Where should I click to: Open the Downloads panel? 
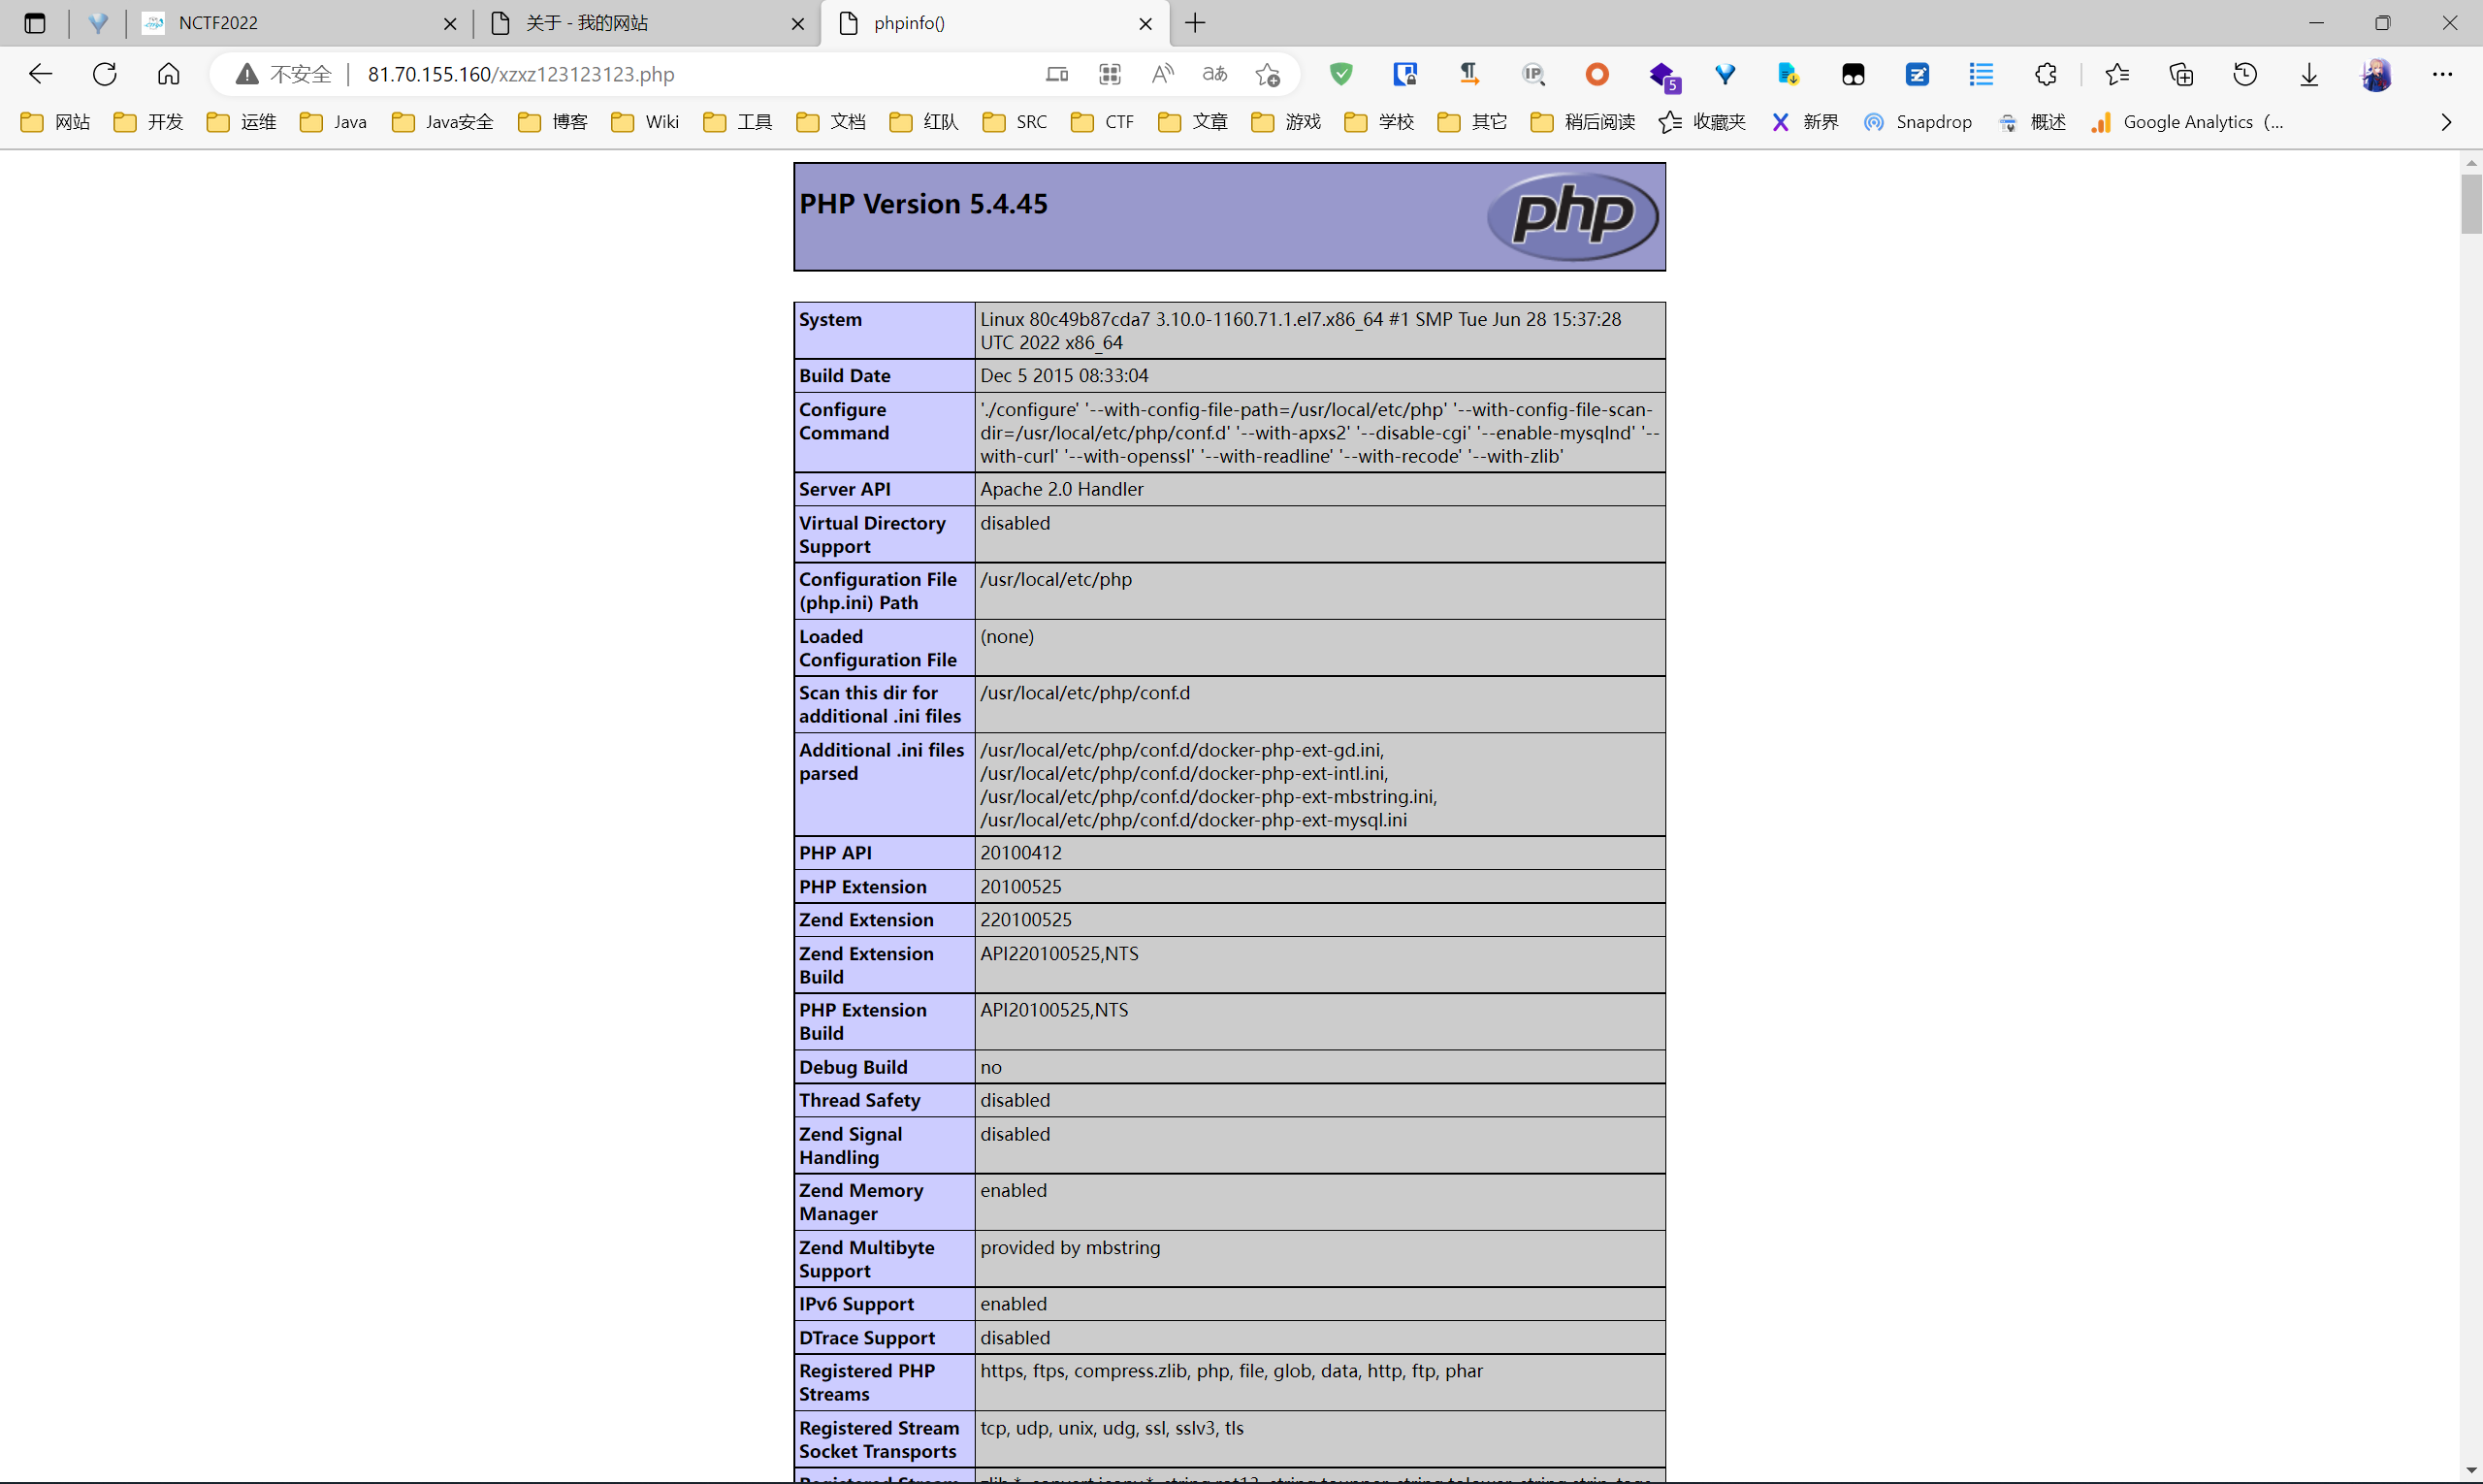2309,74
